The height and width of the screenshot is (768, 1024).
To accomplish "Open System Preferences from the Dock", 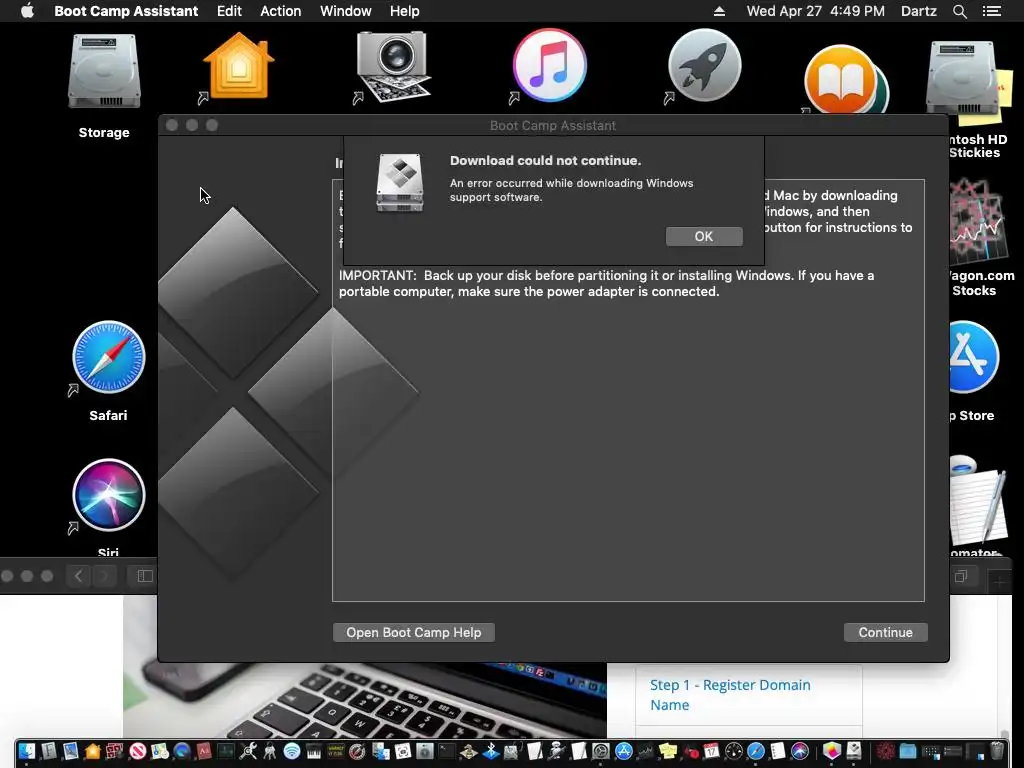I will (601, 751).
